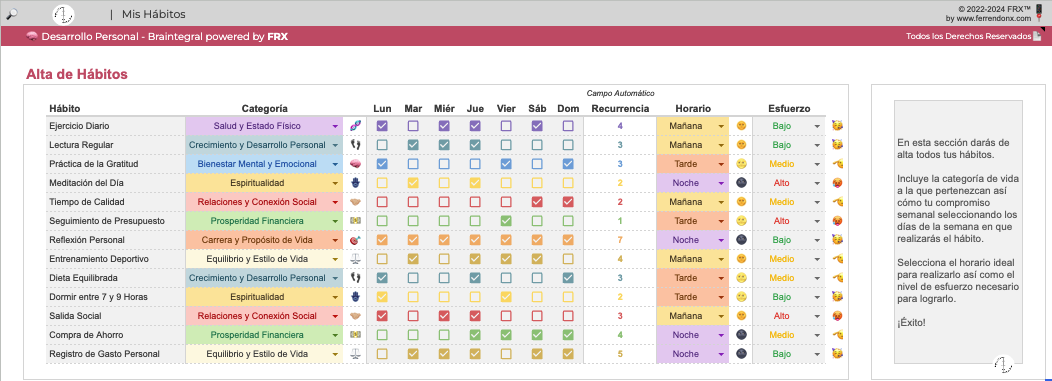
Task: Click the yellow moon emoji for Práctica de la Gratitud
Action: point(741,164)
